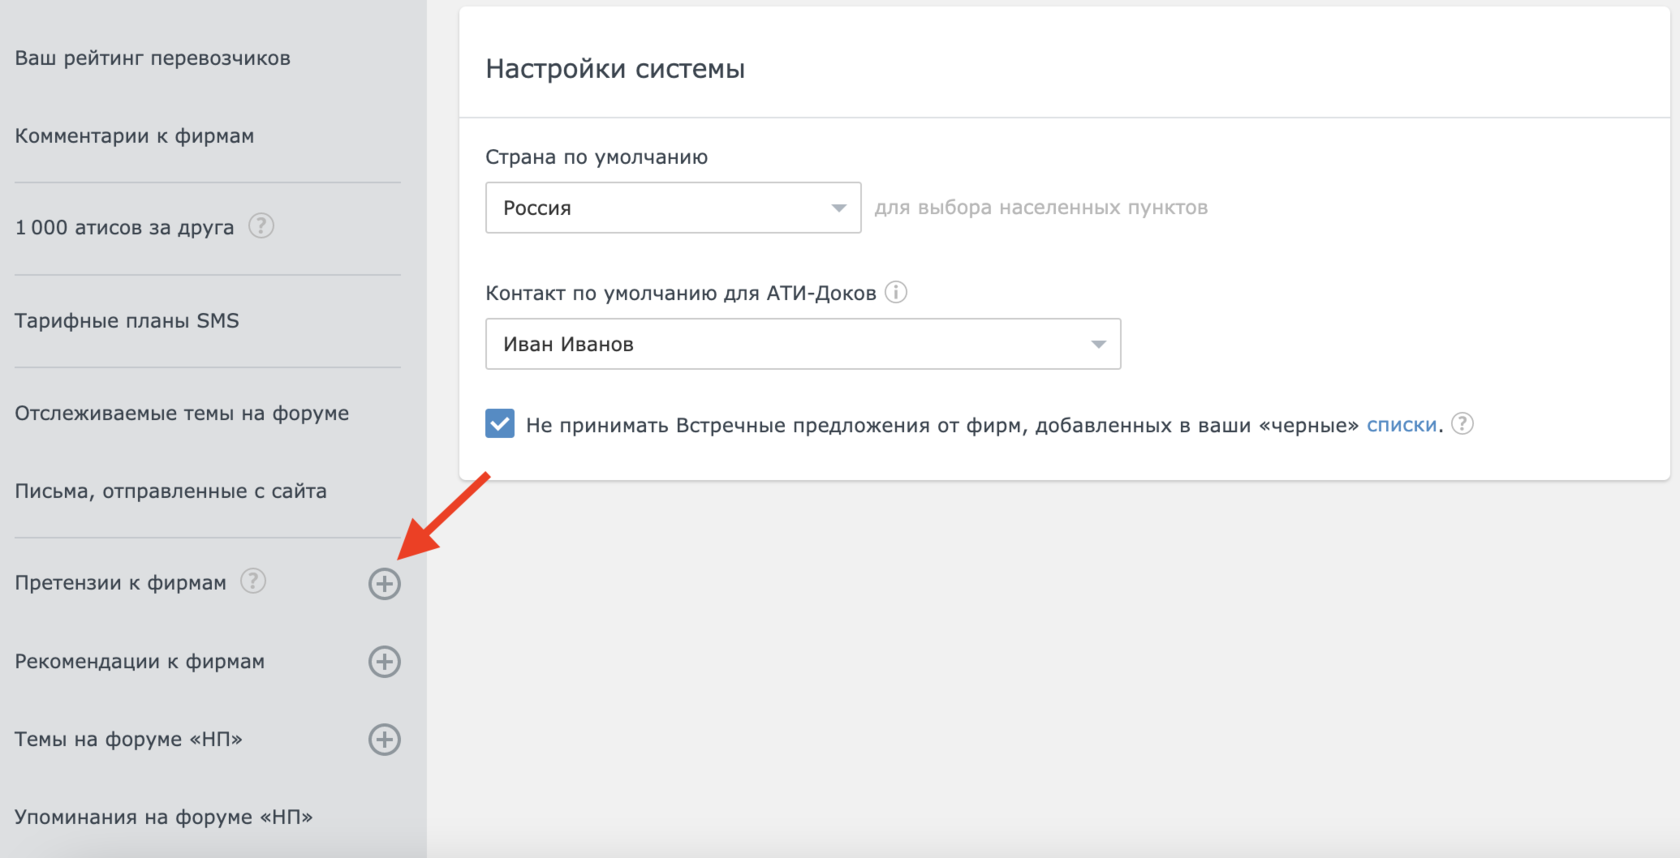Open Ваш рейтинг перевозчиков menu item
1680x858 pixels.
(153, 58)
